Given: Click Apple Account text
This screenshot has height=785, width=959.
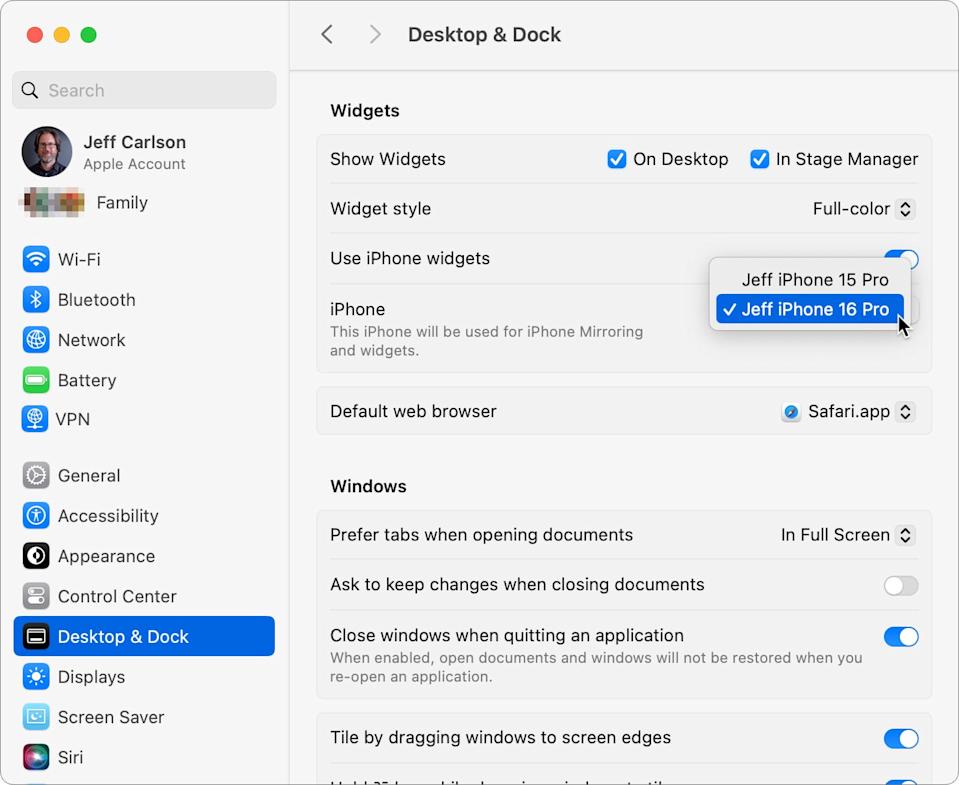Looking at the screenshot, I should (x=135, y=164).
